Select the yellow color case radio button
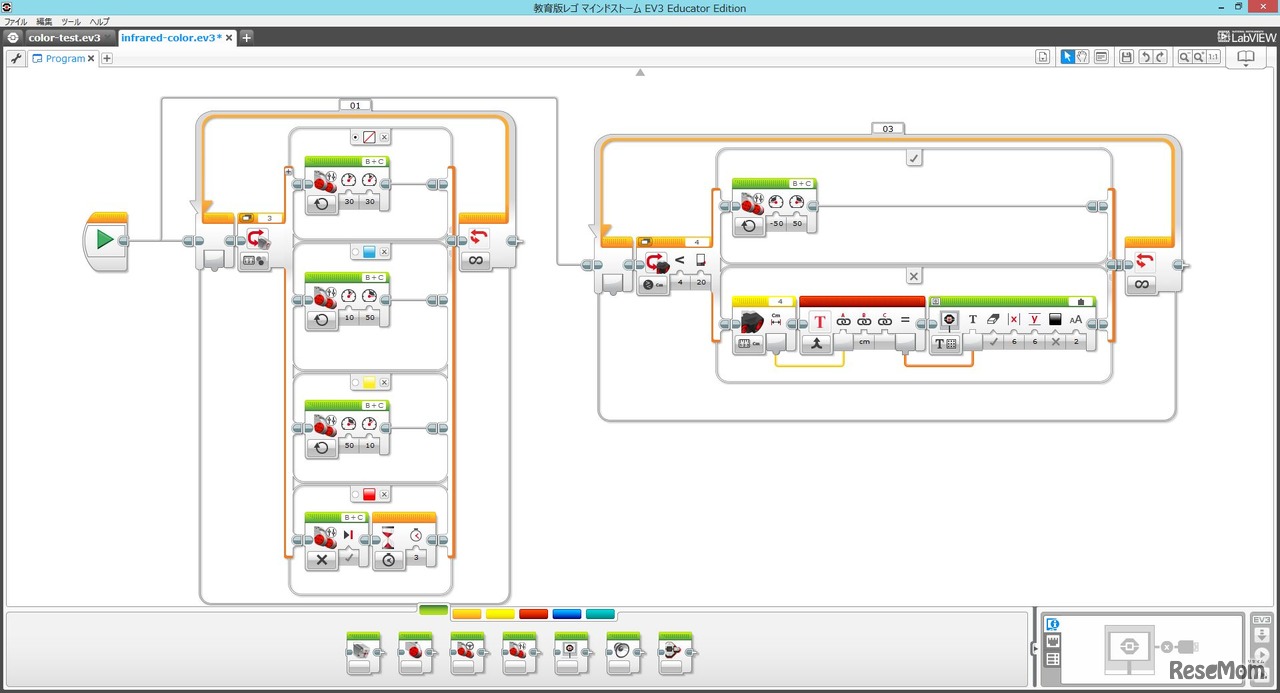This screenshot has height=693, width=1280. 354,383
